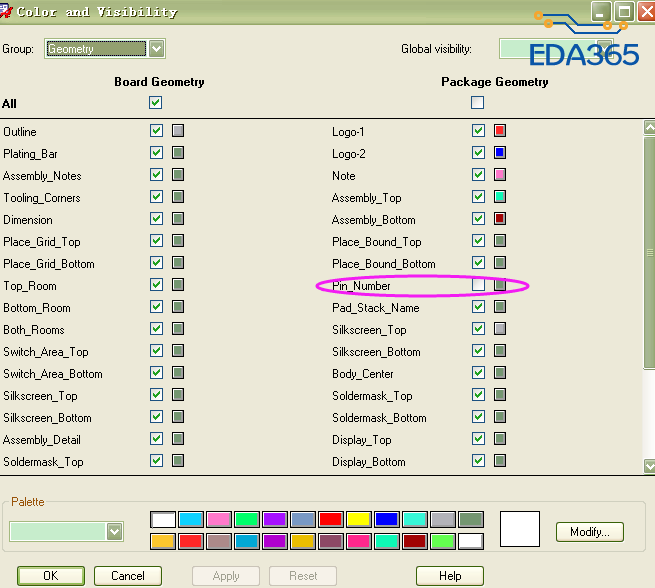Toggle the Board Geometry All checkbox
Viewport: 655px width, 588px height.
[155, 103]
